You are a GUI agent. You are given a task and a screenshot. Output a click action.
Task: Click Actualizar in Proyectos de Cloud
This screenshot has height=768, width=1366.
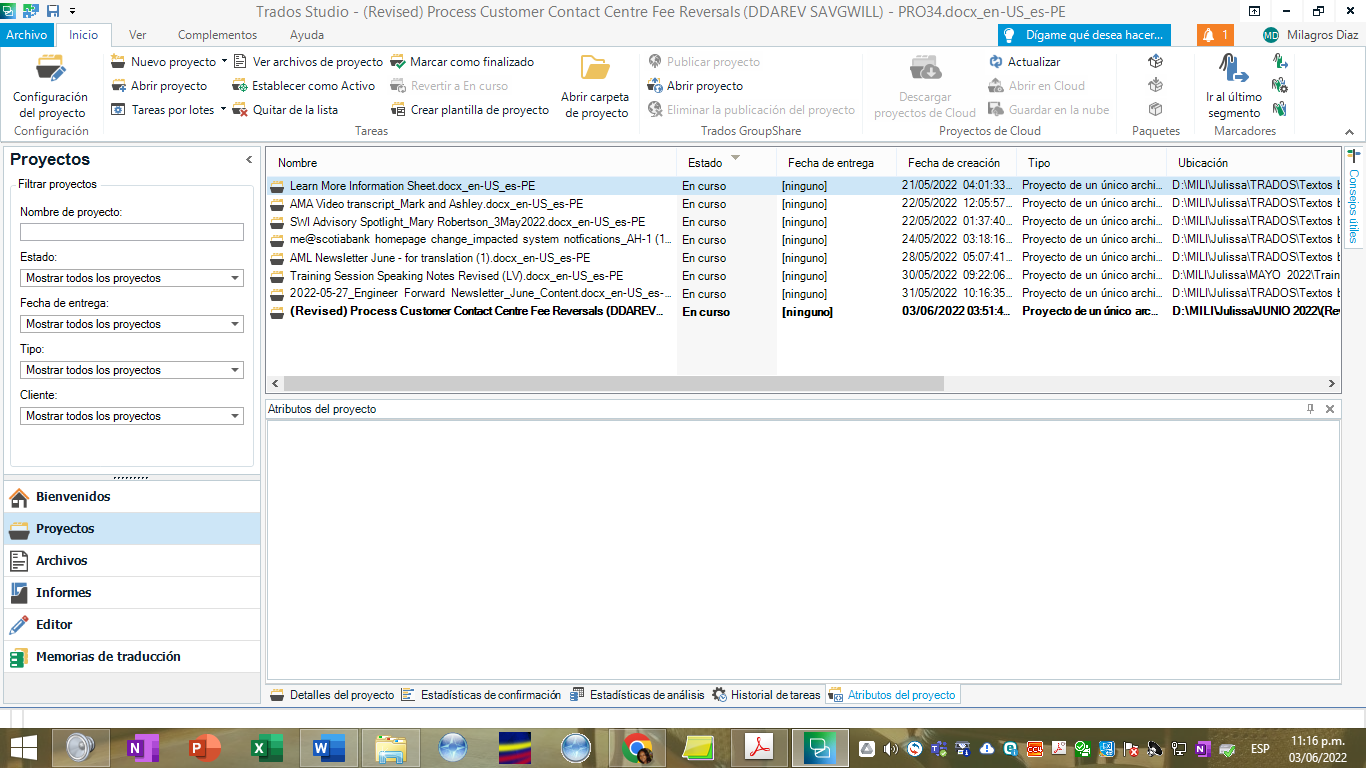click(x=1024, y=62)
